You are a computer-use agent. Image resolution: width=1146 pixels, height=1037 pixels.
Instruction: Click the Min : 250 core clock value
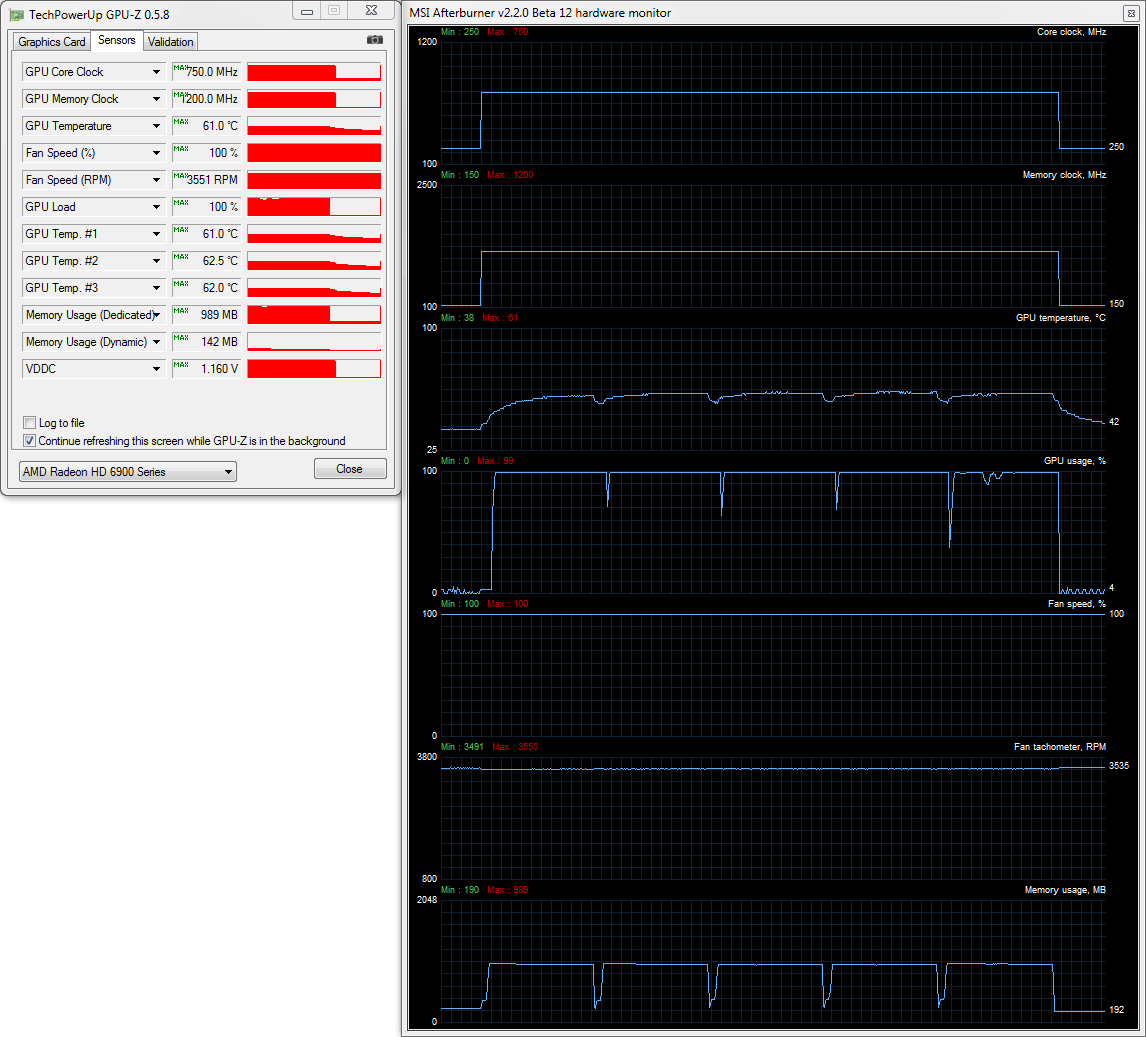pos(460,32)
